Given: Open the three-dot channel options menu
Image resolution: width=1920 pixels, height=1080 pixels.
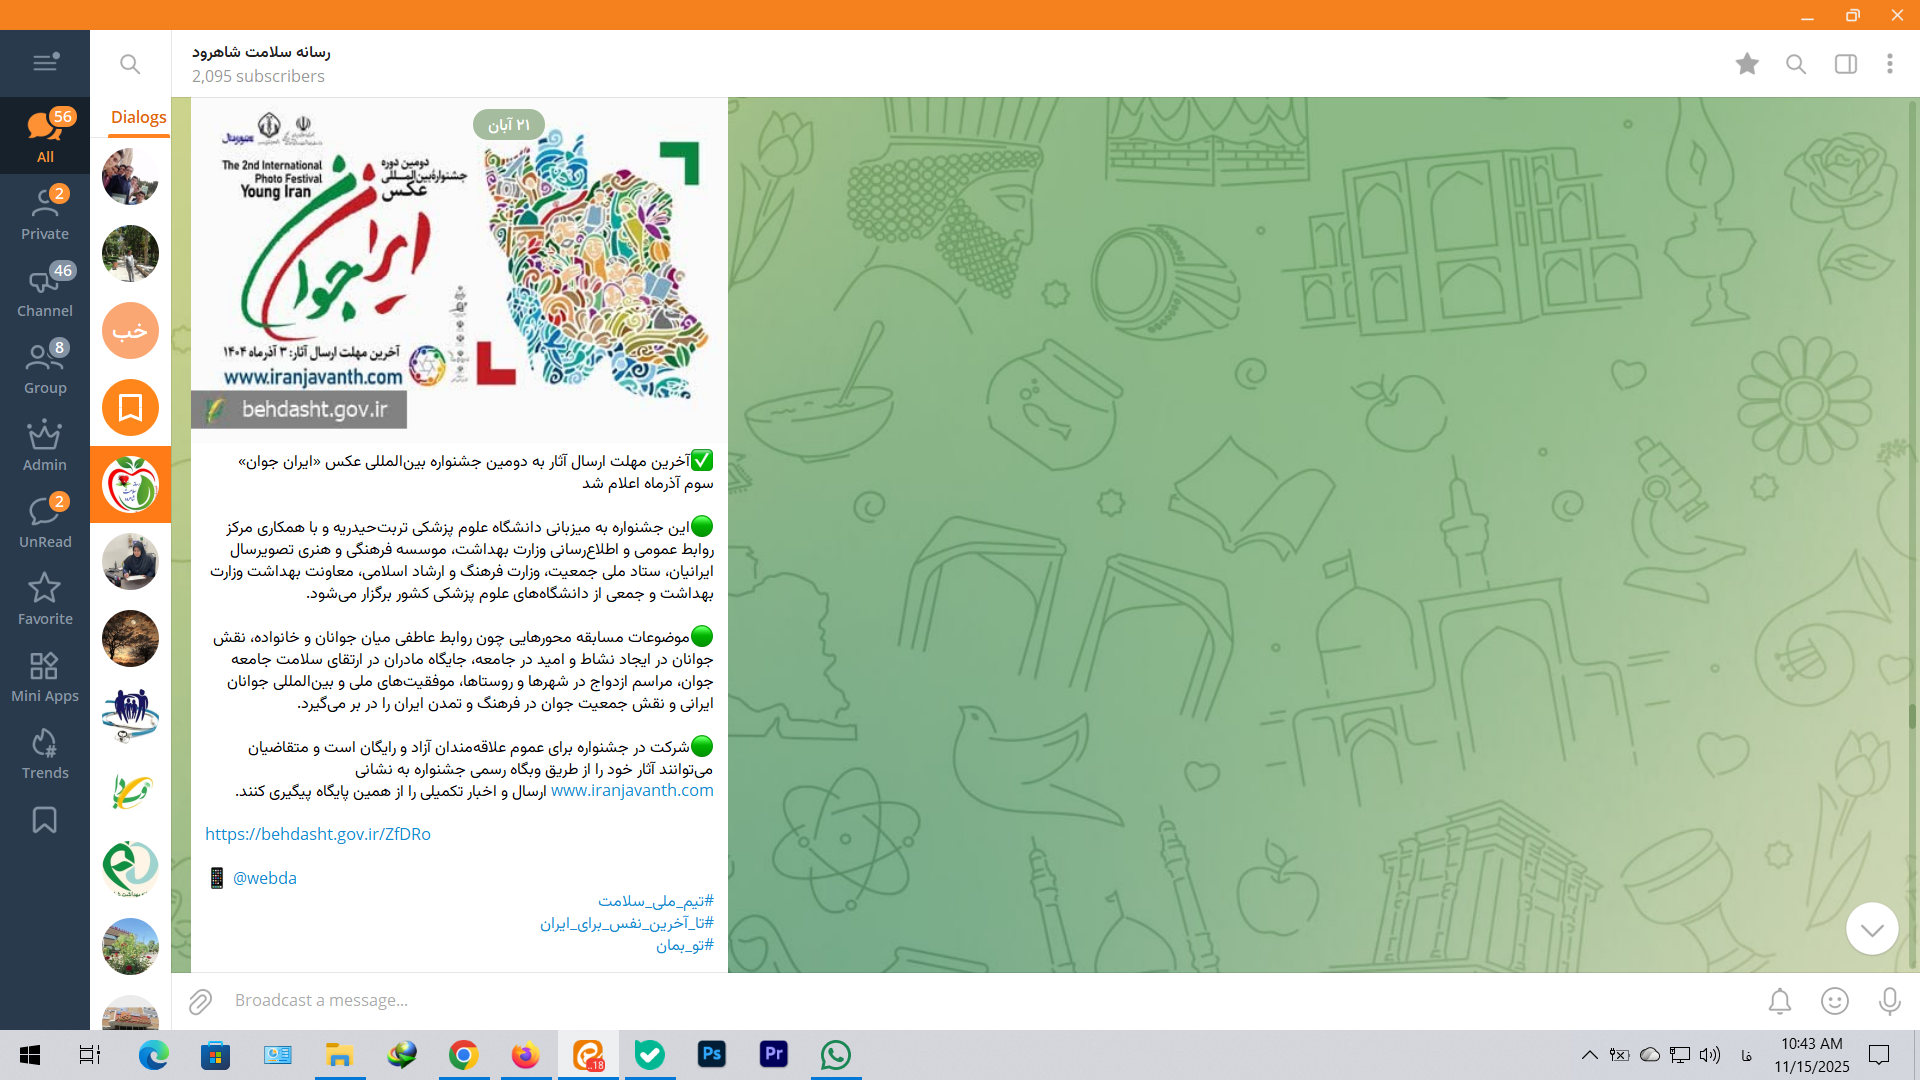Looking at the screenshot, I should (1889, 64).
